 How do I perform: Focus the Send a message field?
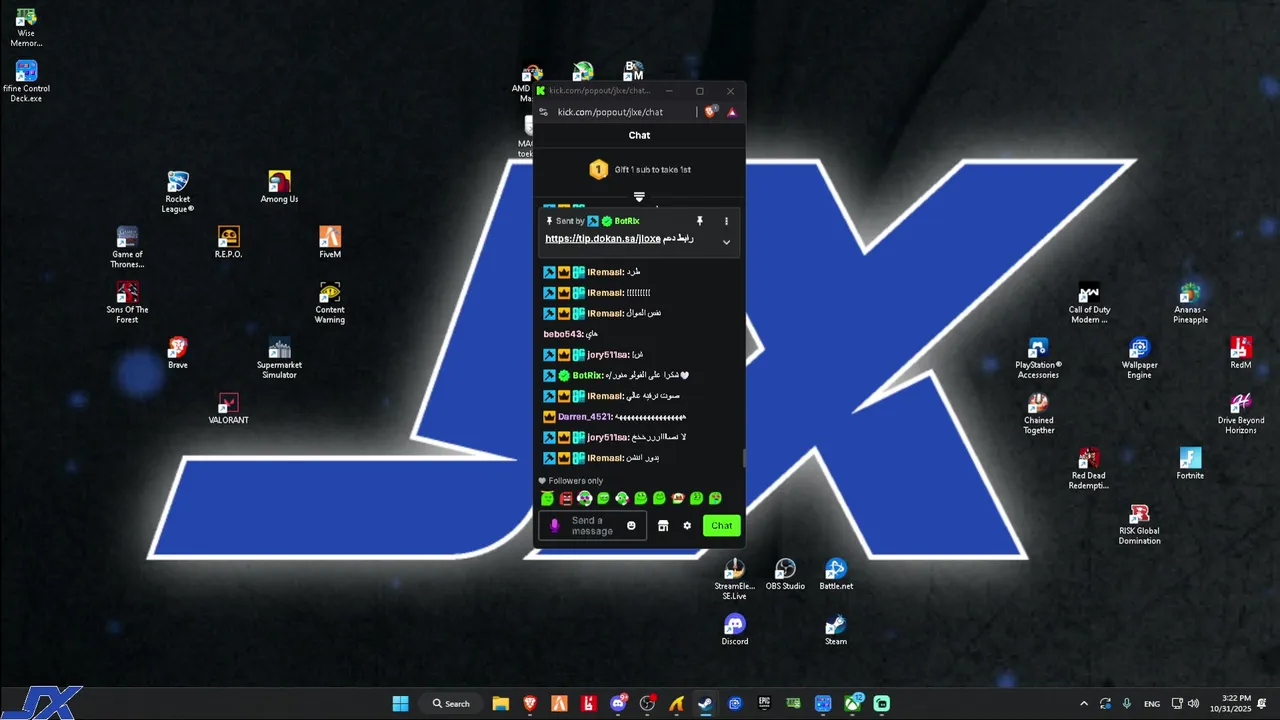point(592,526)
